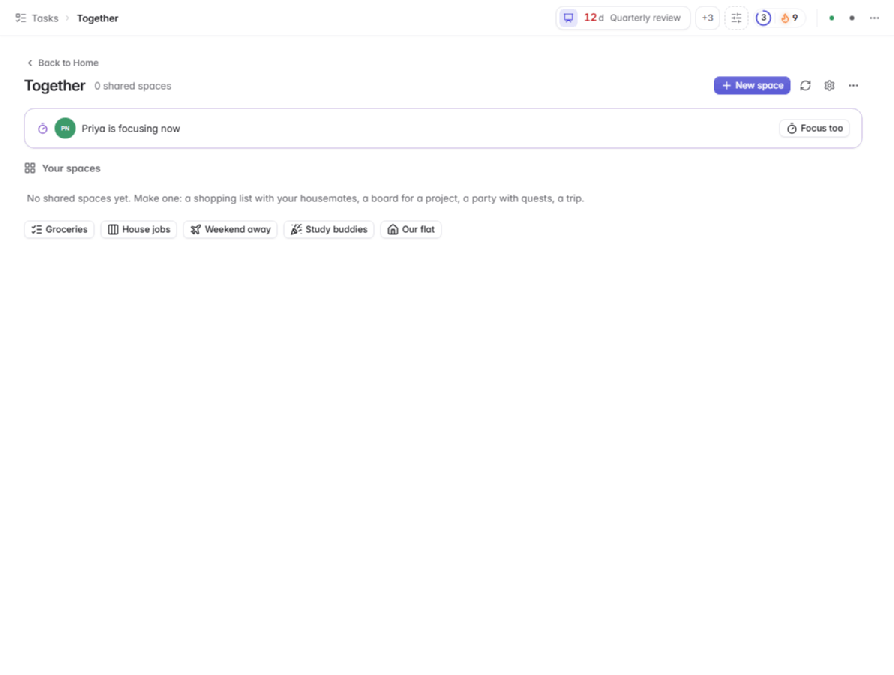Pick the Study buddies template chip

(x=329, y=229)
